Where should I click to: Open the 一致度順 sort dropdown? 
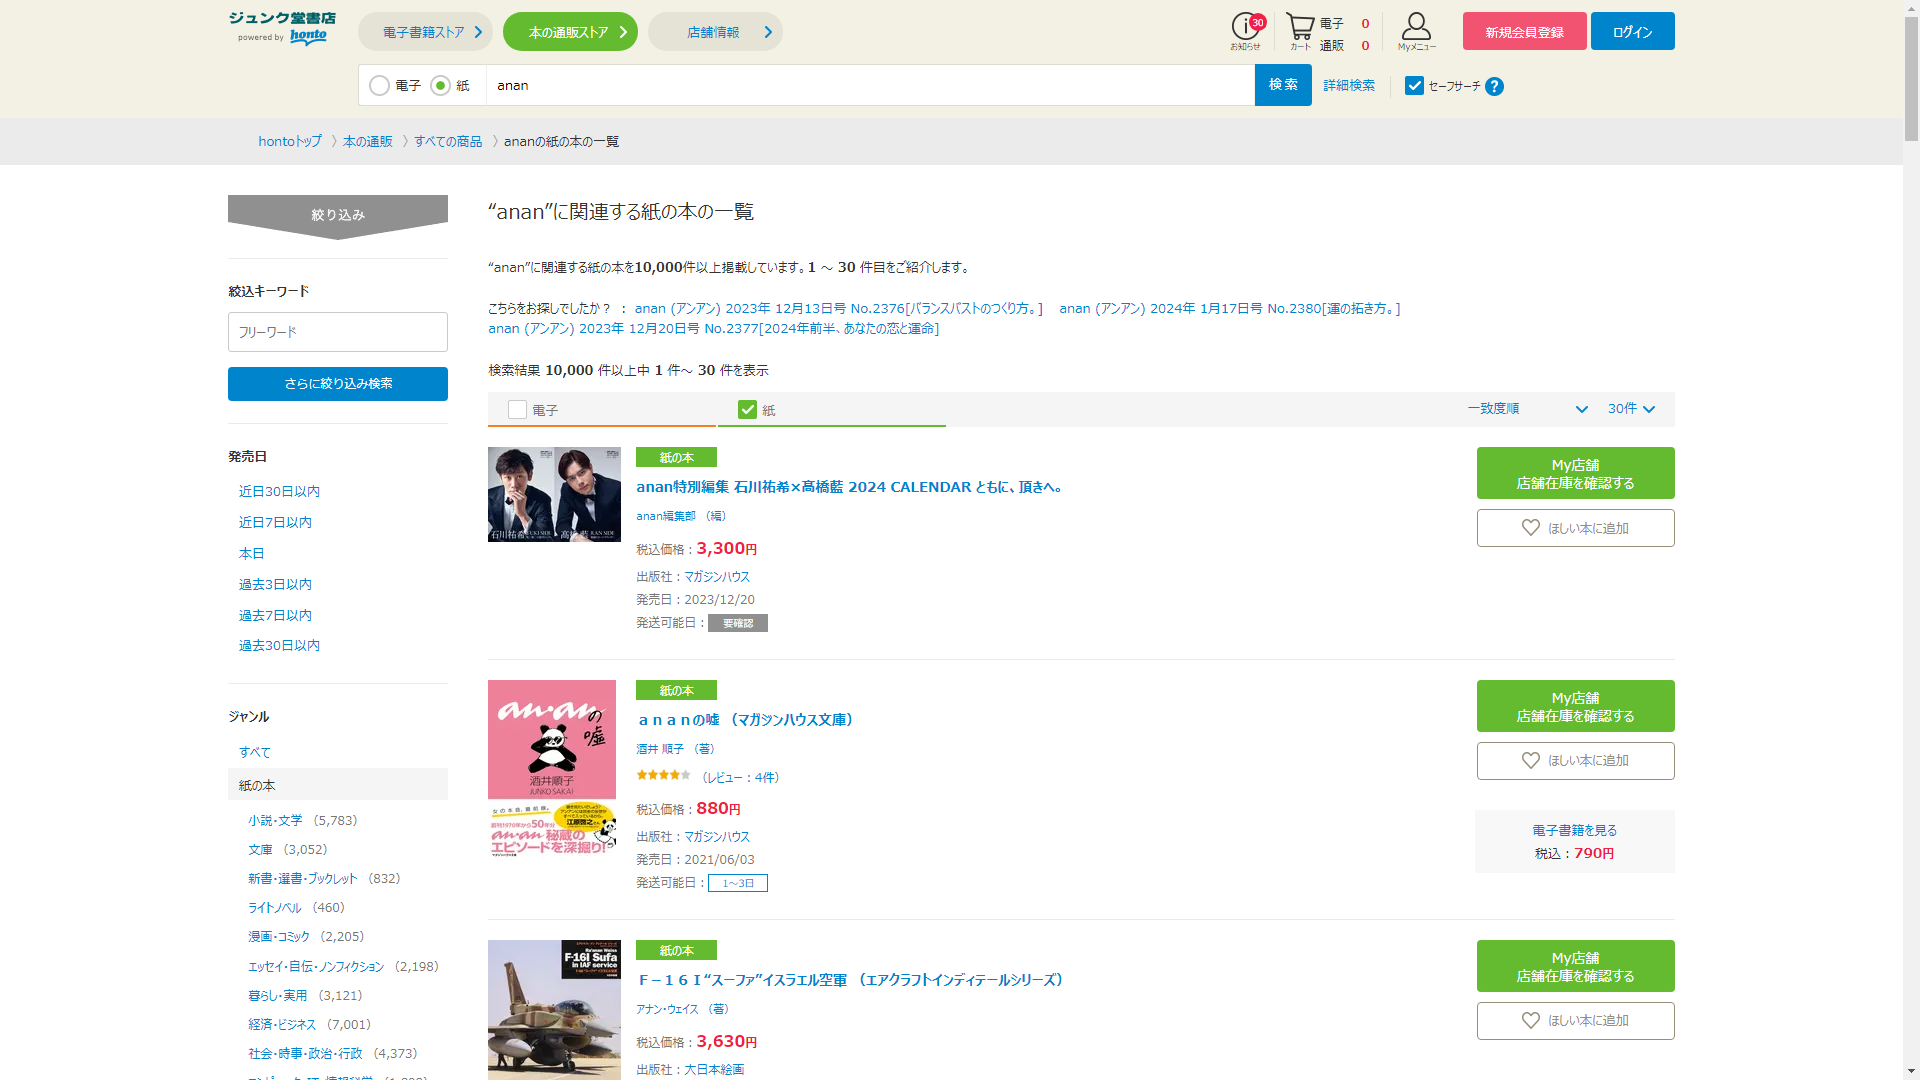click(1527, 409)
